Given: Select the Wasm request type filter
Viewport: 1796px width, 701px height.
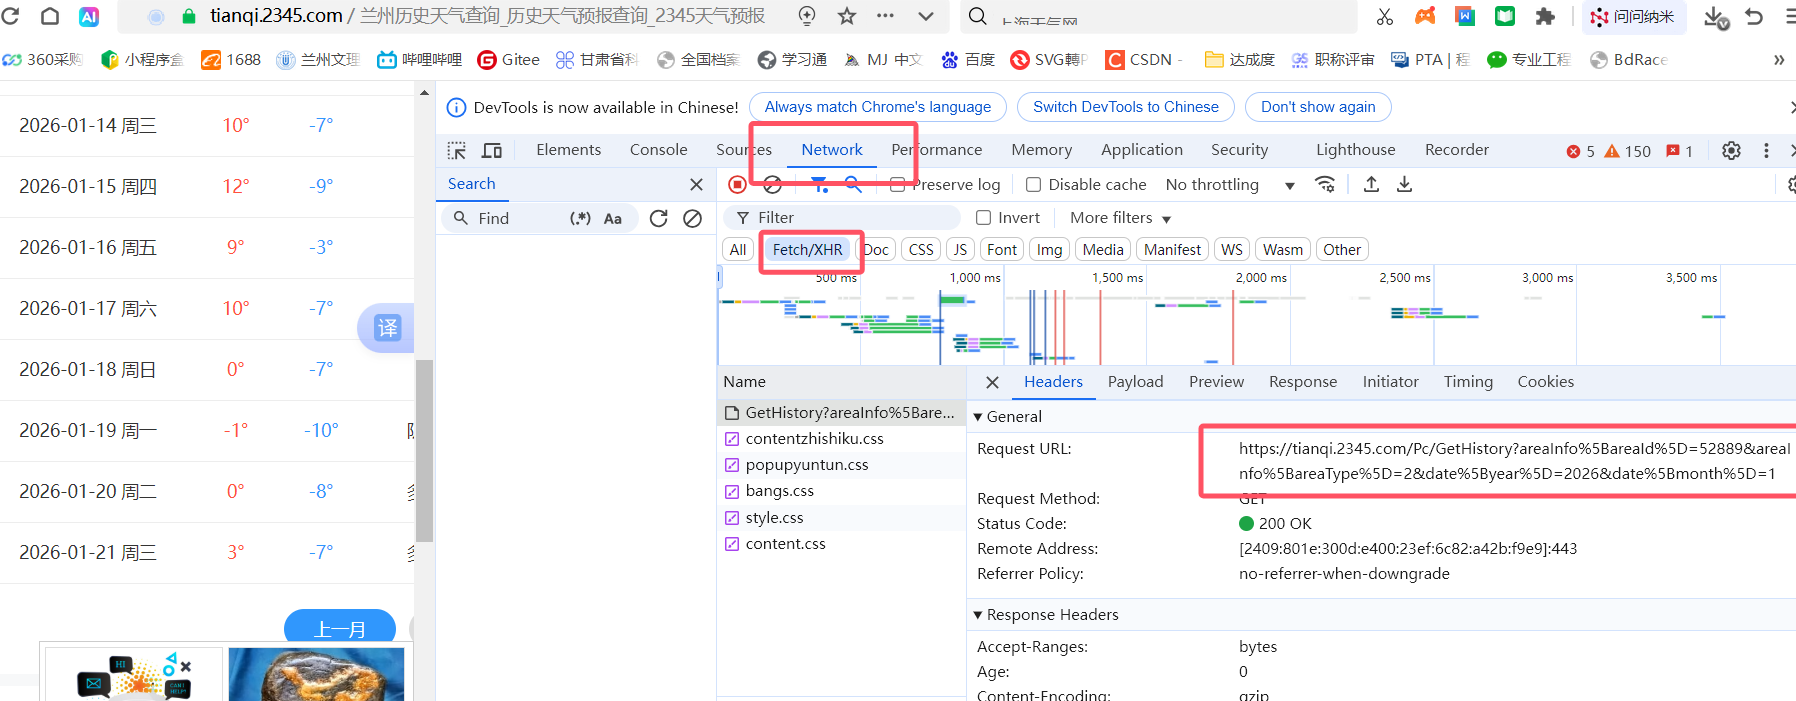Looking at the screenshot, I should (1282, 250).
